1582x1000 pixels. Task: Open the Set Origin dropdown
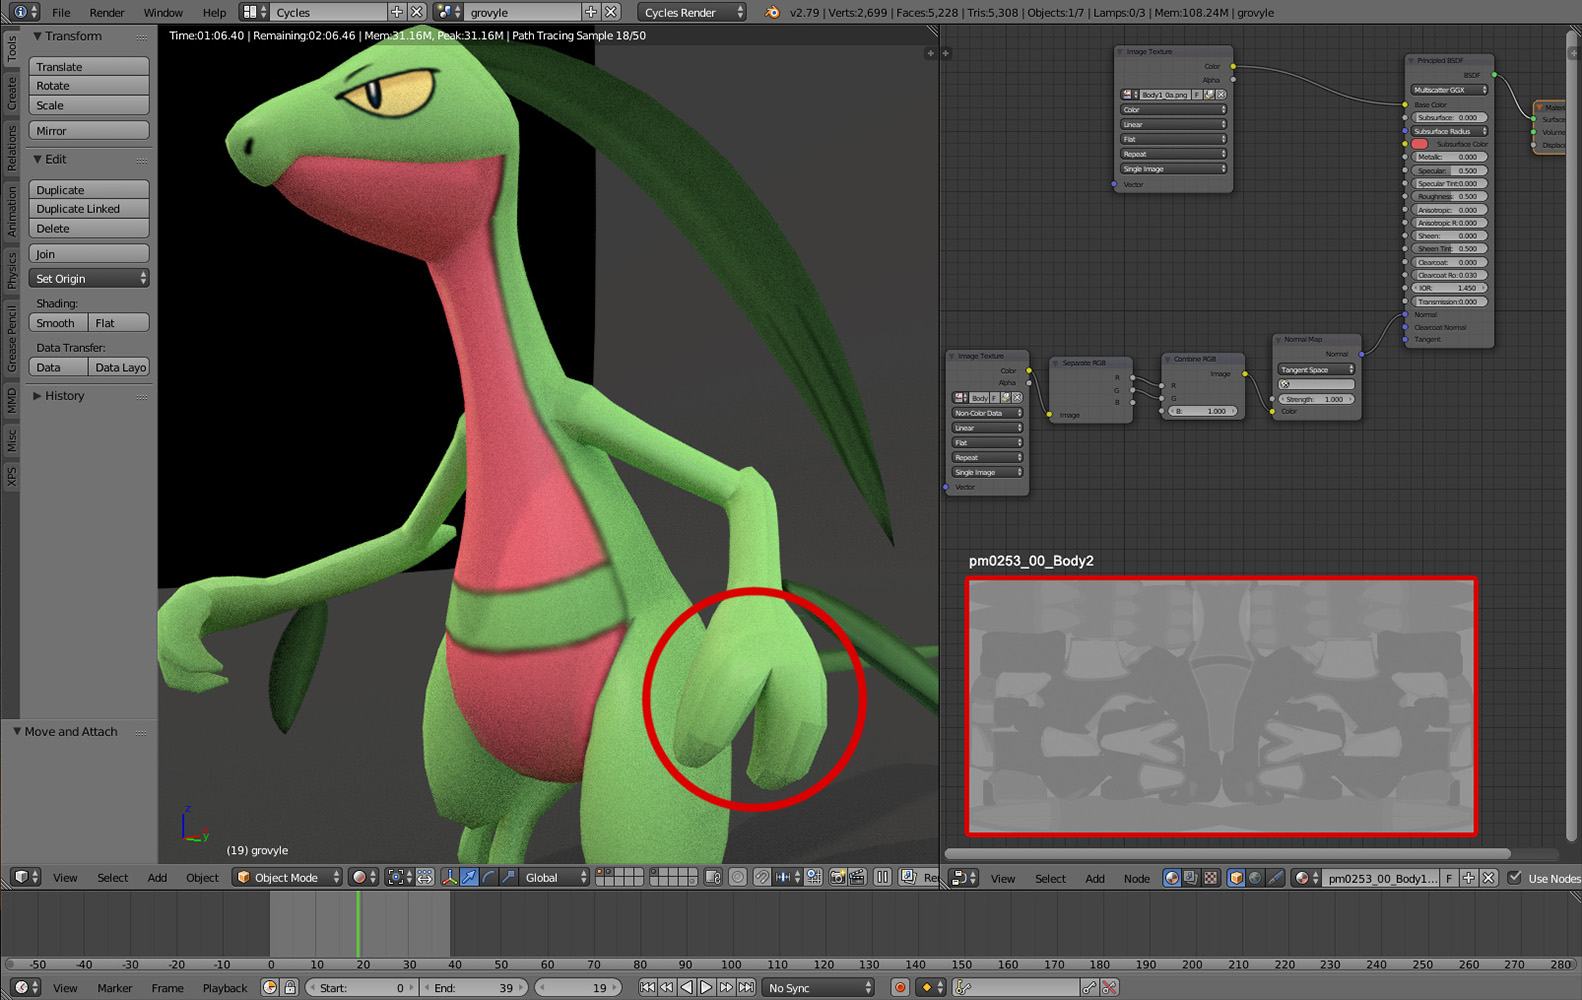click(89, 278)
